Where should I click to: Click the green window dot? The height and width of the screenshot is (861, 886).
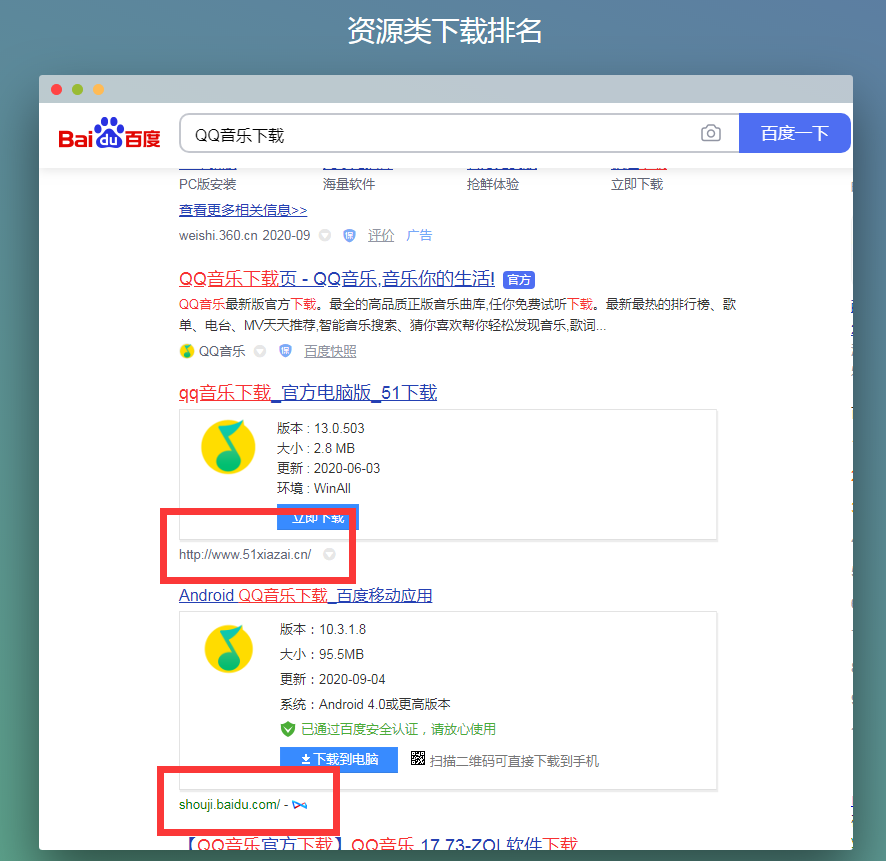[x=77, y=89]
